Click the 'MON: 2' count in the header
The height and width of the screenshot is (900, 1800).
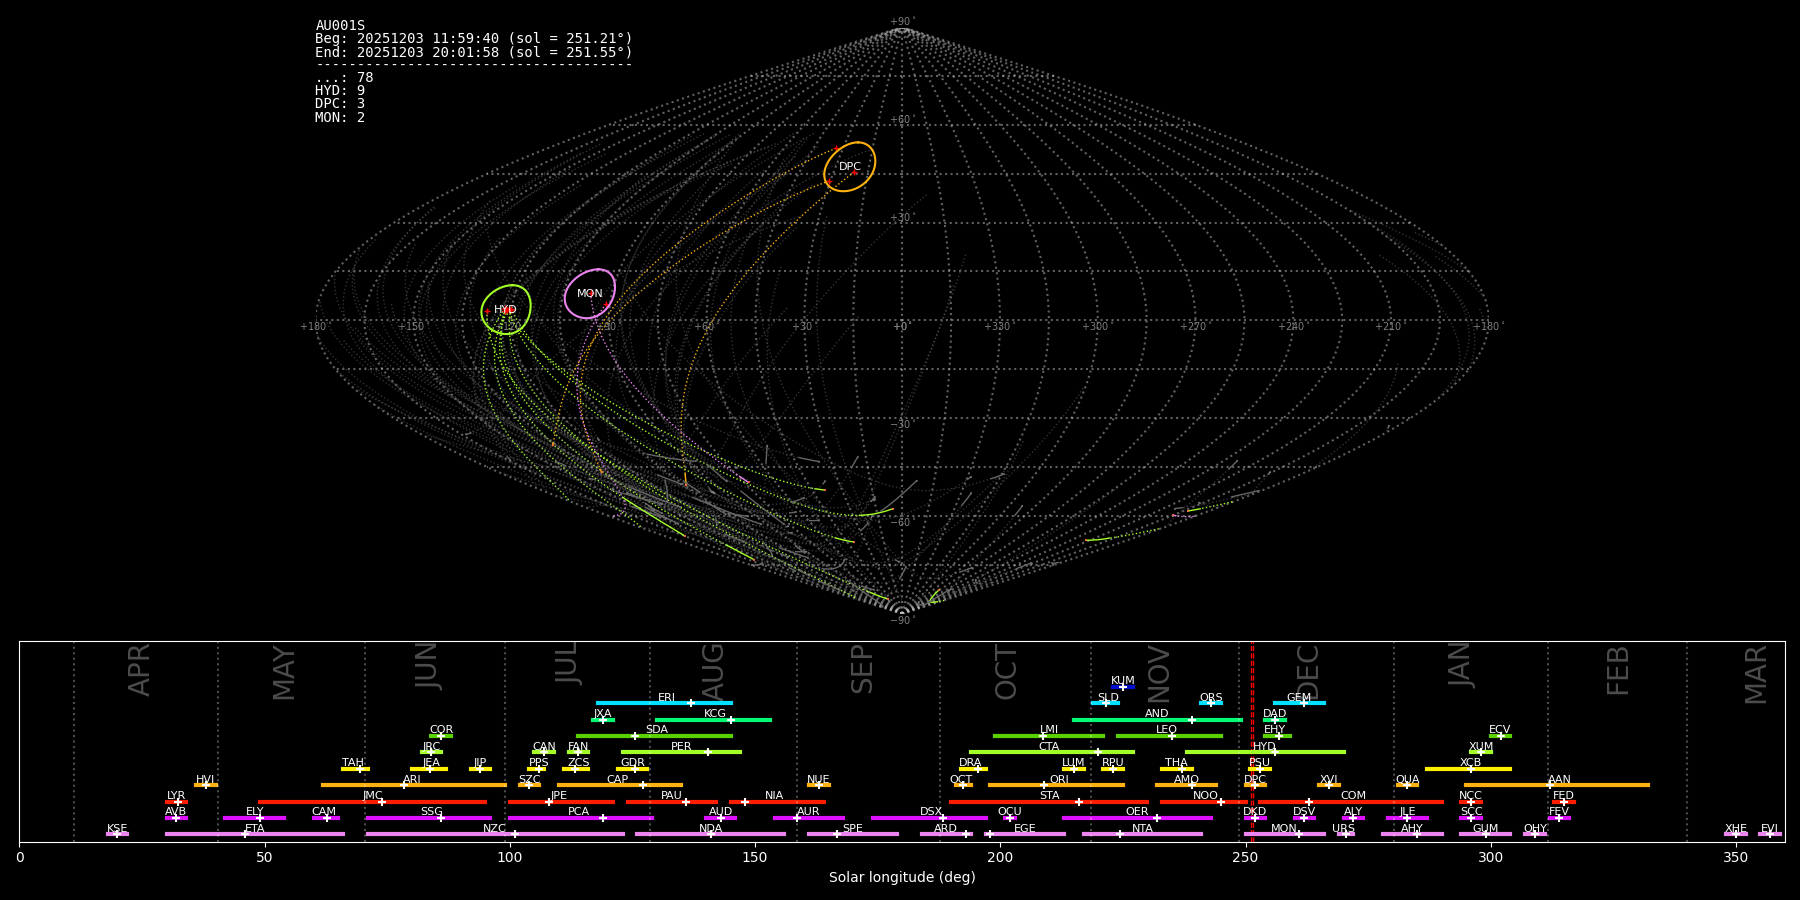coord(340,118)
